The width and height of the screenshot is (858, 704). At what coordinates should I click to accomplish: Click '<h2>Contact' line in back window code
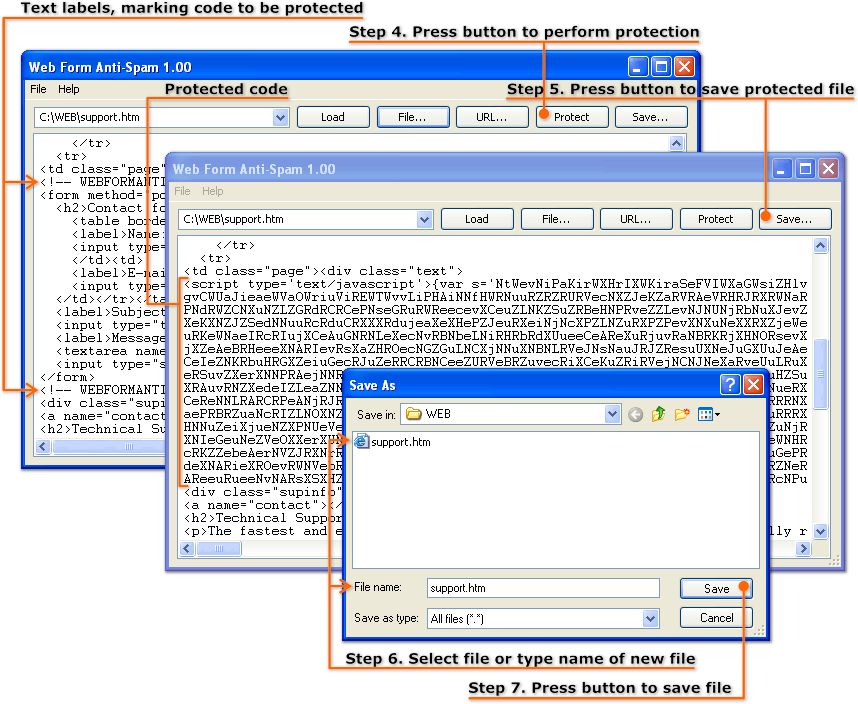click(111, 208)
